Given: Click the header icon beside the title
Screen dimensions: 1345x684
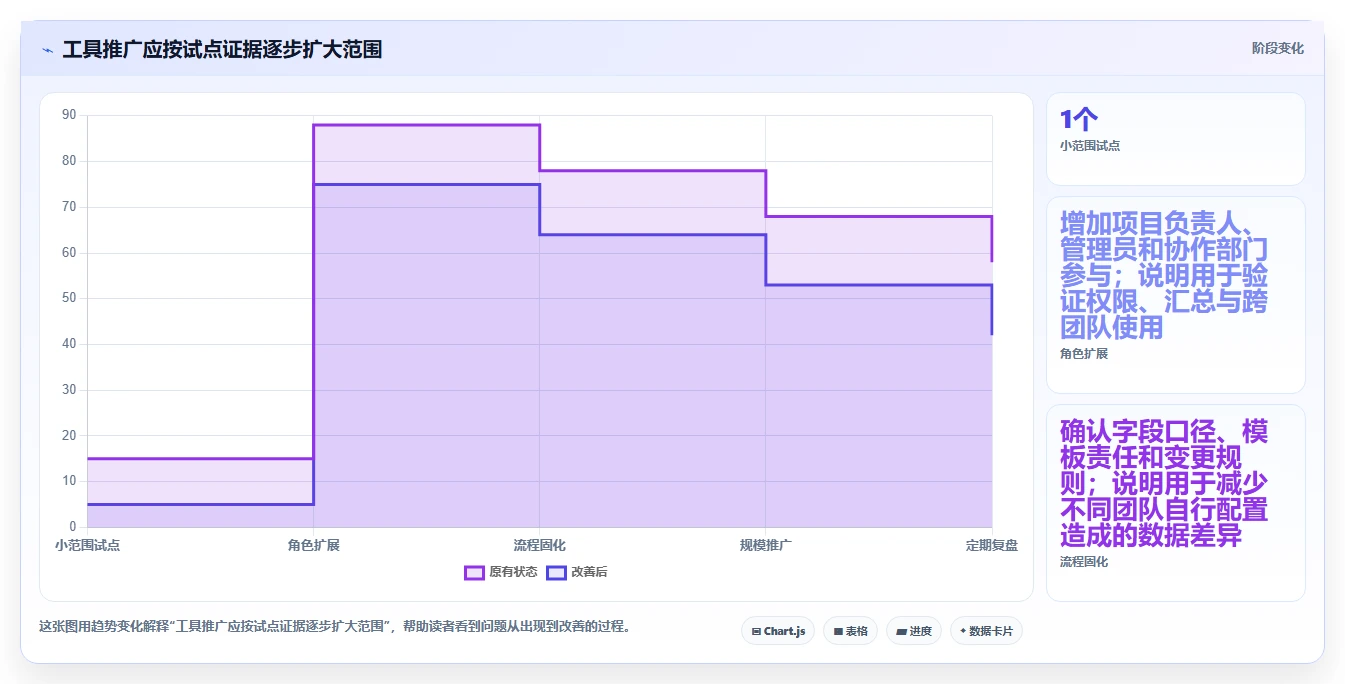Looking at the screenshot, I should (48, 50).
